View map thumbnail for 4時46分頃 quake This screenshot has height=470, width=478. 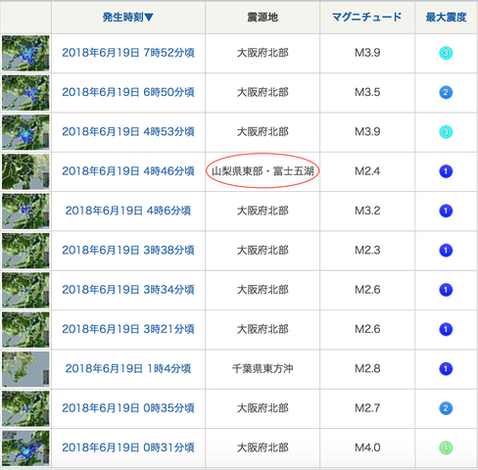pyautogui.click(x=26, y=171)
